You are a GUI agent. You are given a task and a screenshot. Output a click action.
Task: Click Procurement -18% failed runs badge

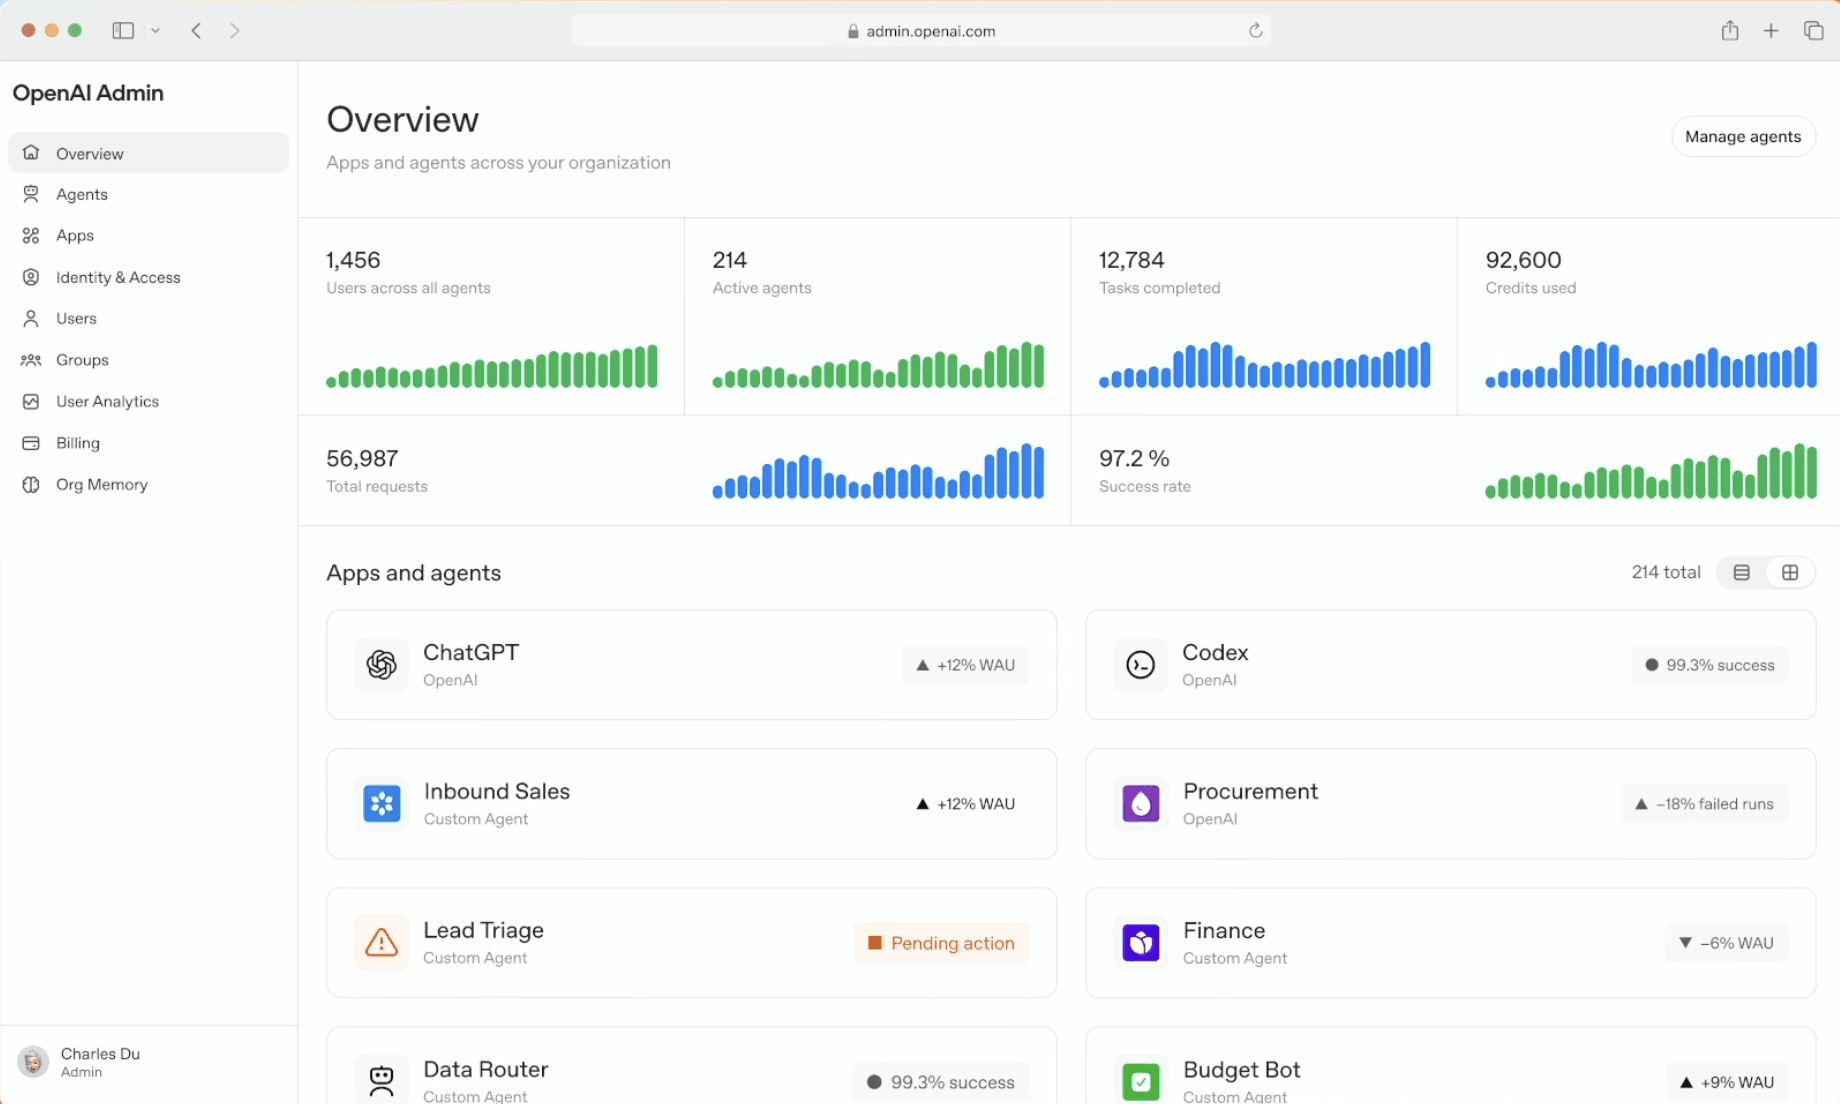[x=1705, y=804]
